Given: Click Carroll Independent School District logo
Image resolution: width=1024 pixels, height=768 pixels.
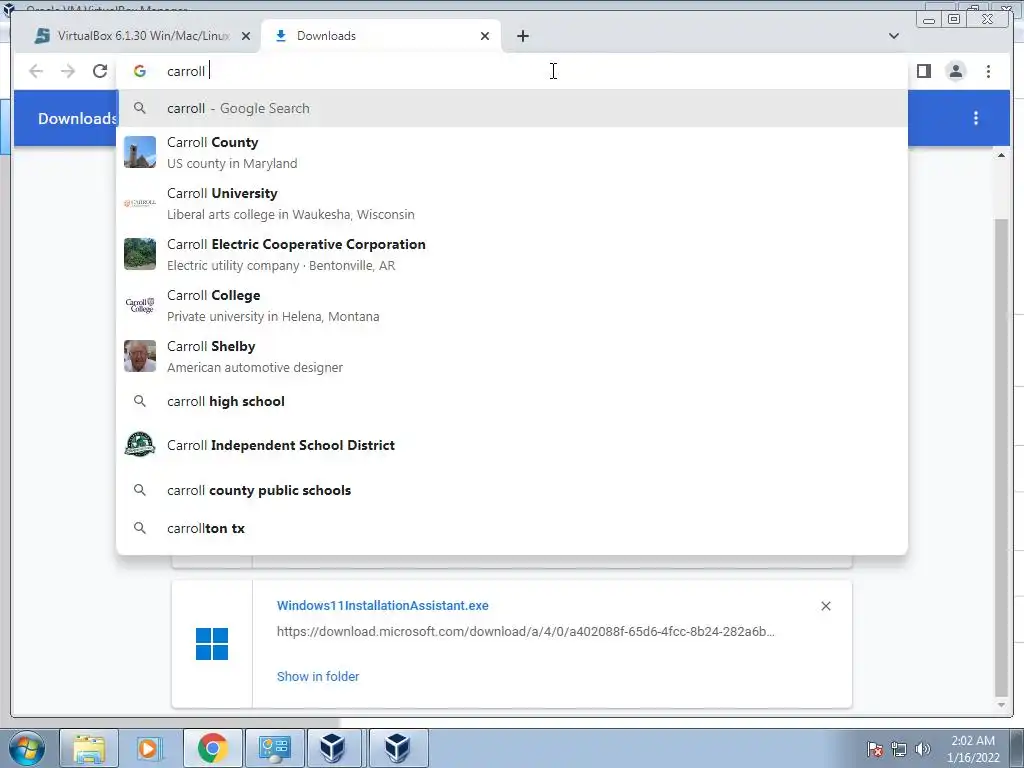Looking at the screenshot, I should pyautogui.click(x=140, y=445).
